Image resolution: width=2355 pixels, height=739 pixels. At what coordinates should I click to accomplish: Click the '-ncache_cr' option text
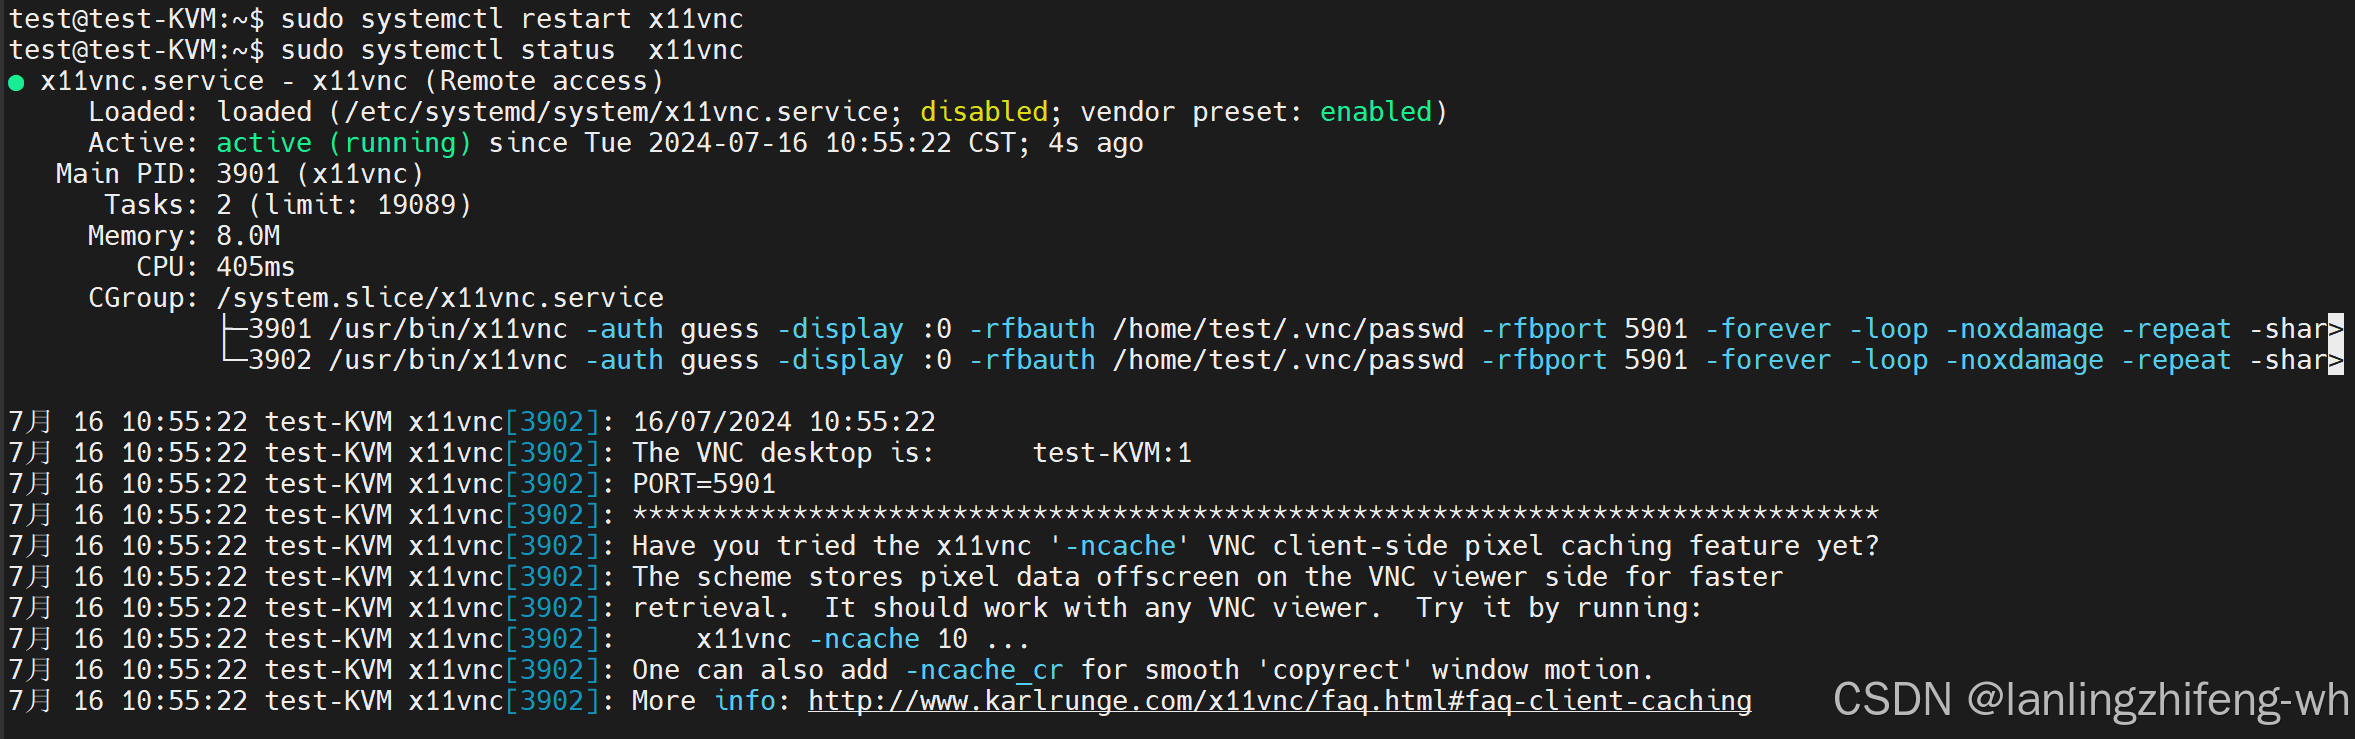tap(984, 670)
